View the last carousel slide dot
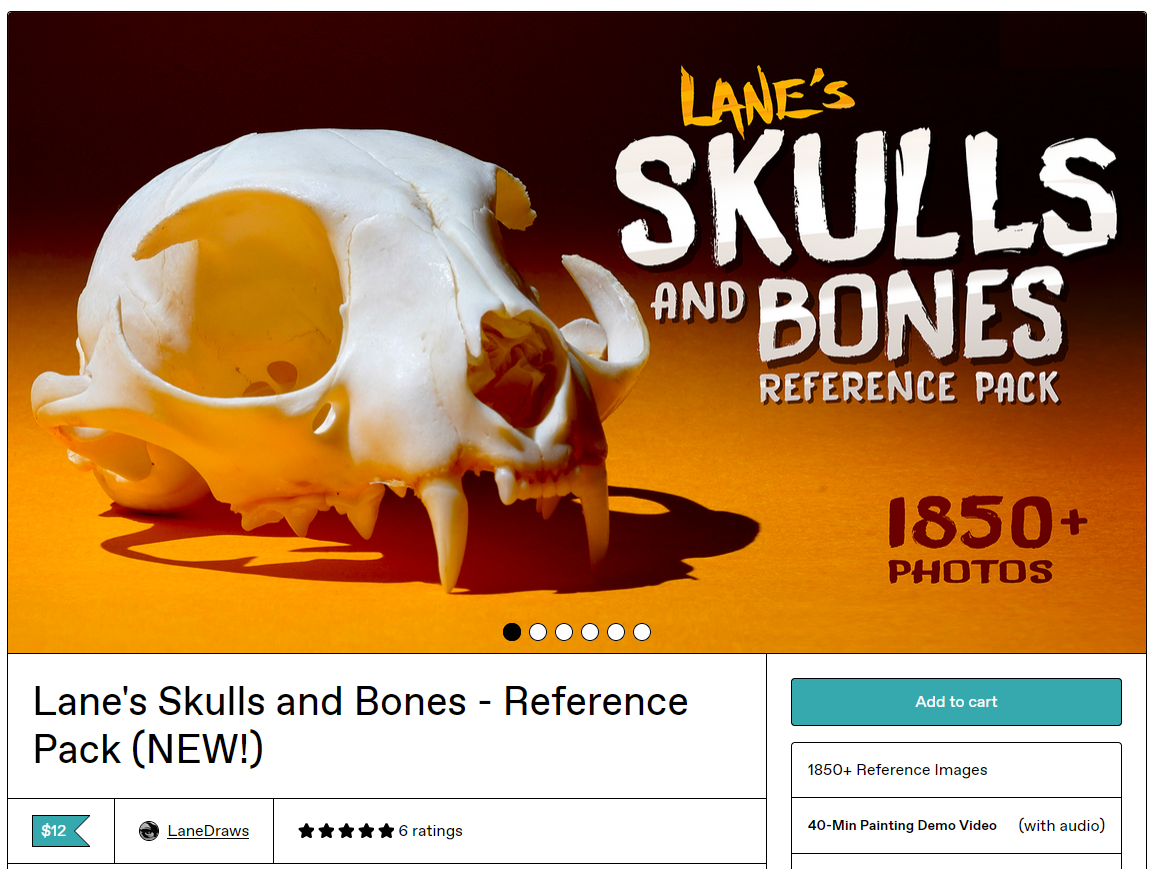Viewport: 1156px width, 869px height. tap(642, 632)
